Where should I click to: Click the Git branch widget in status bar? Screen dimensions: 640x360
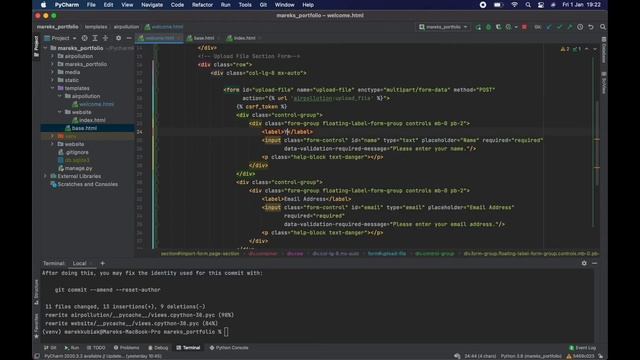pos(580,356)
